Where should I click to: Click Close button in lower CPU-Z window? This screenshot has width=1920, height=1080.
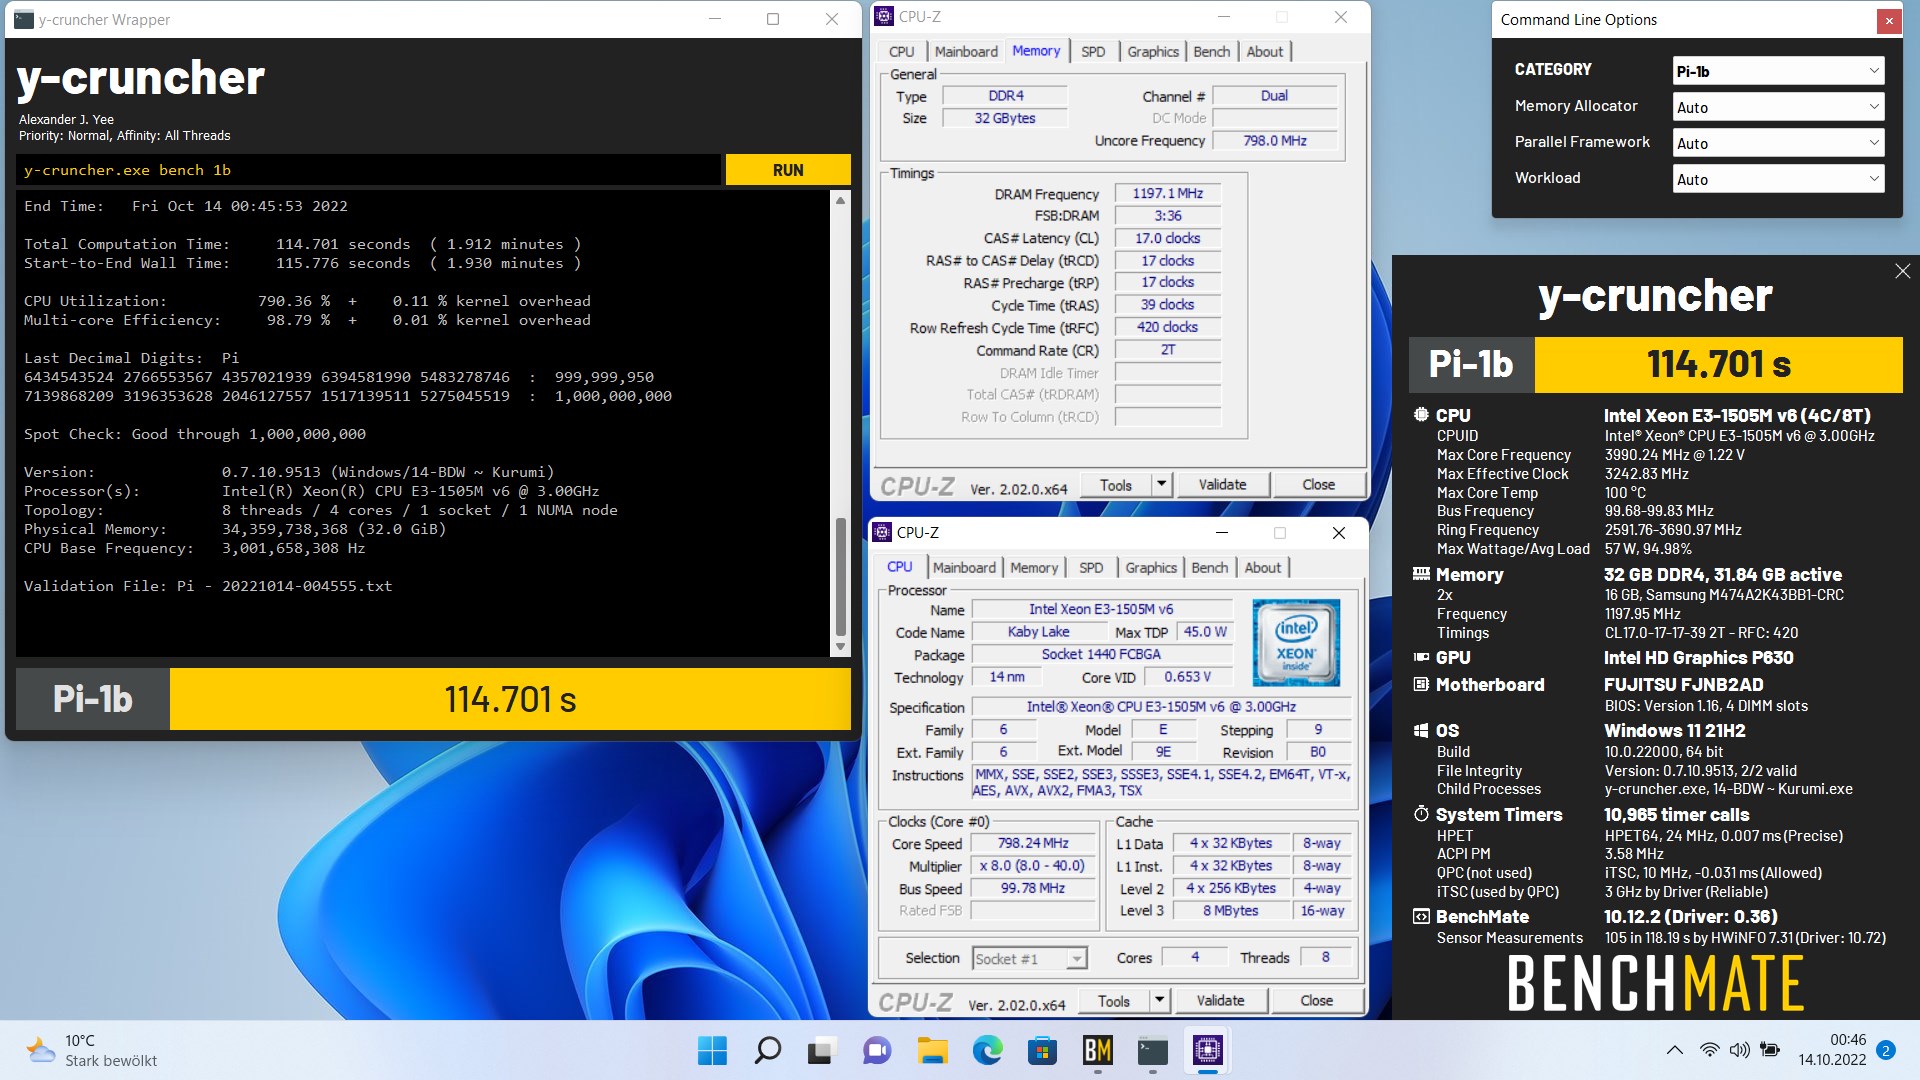(x=1316, y=1001)
